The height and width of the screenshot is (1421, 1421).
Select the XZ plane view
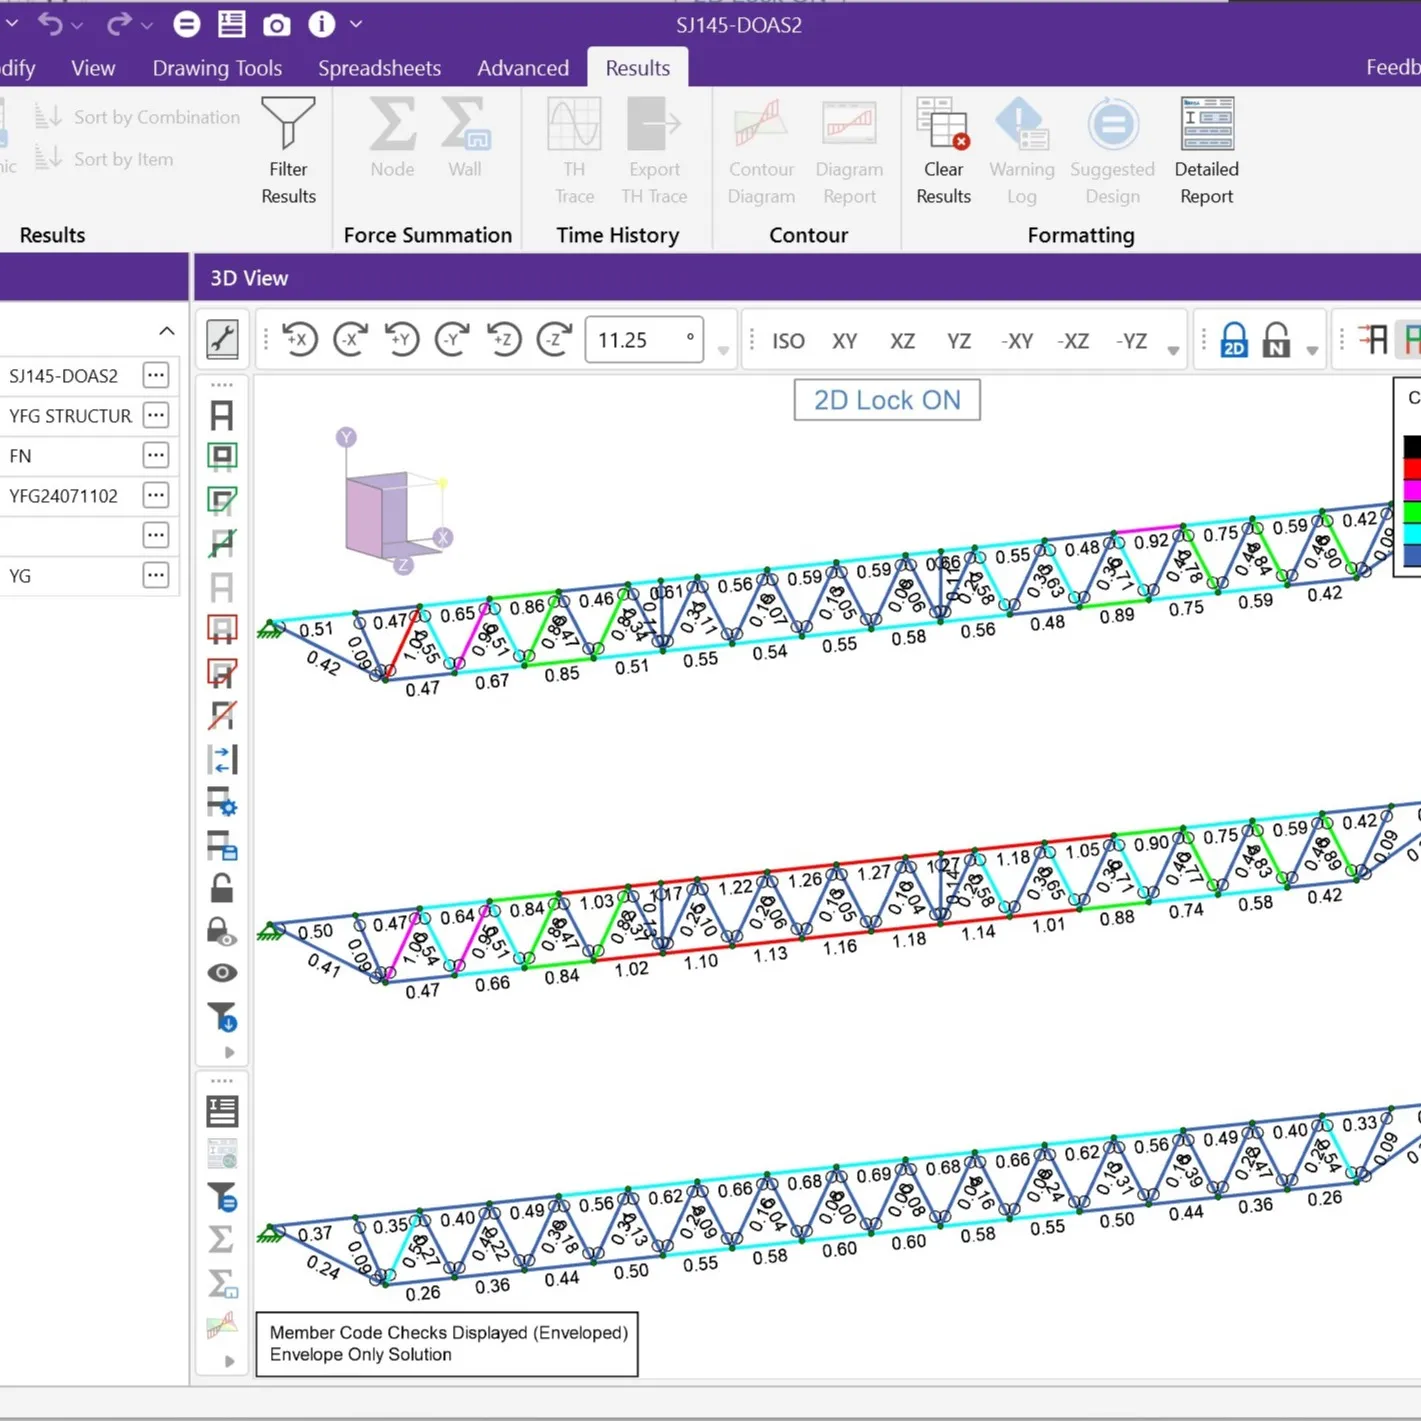coord(902,341)
